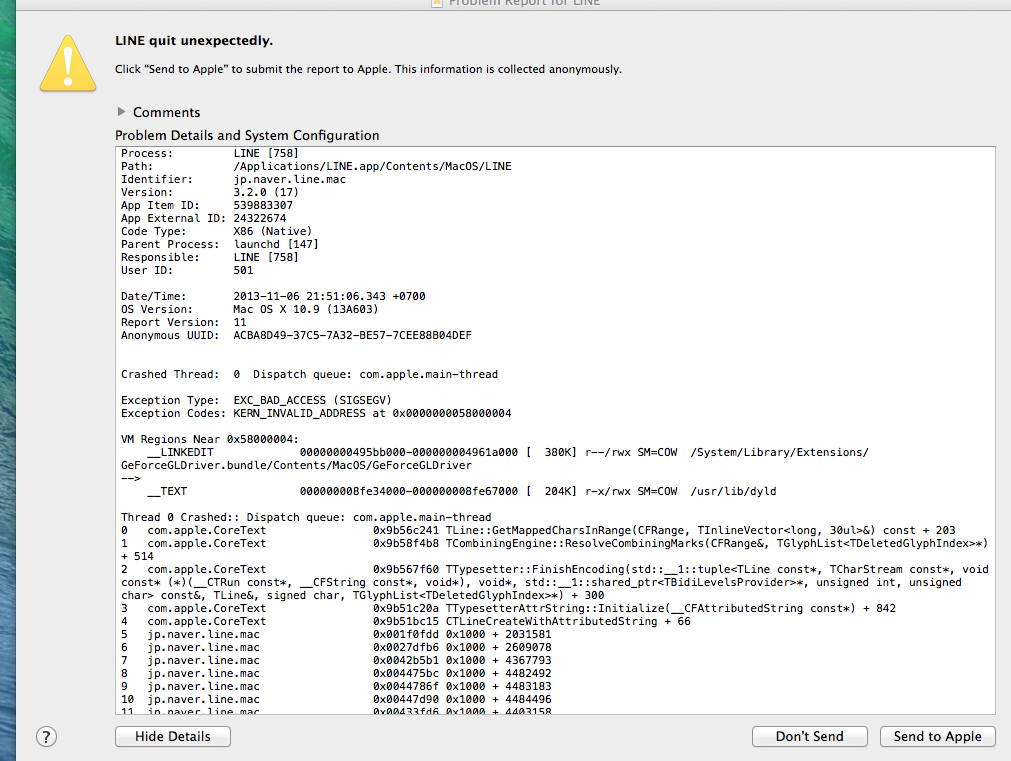The width and height of the screenshot is (1011, 761).
Task: Click frame 9 address '0x0044786f'
Action: tap(406, 686)
